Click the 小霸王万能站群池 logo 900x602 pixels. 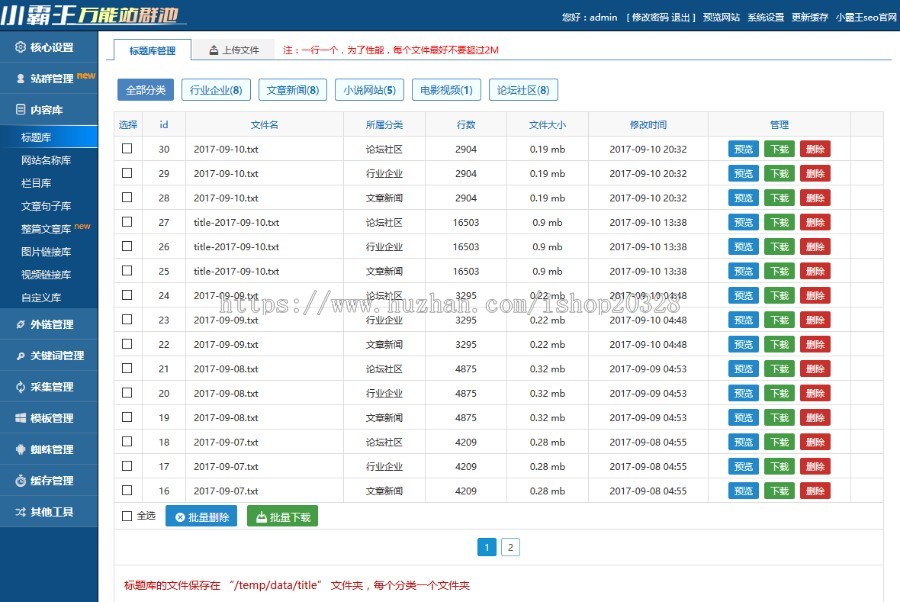93,14
